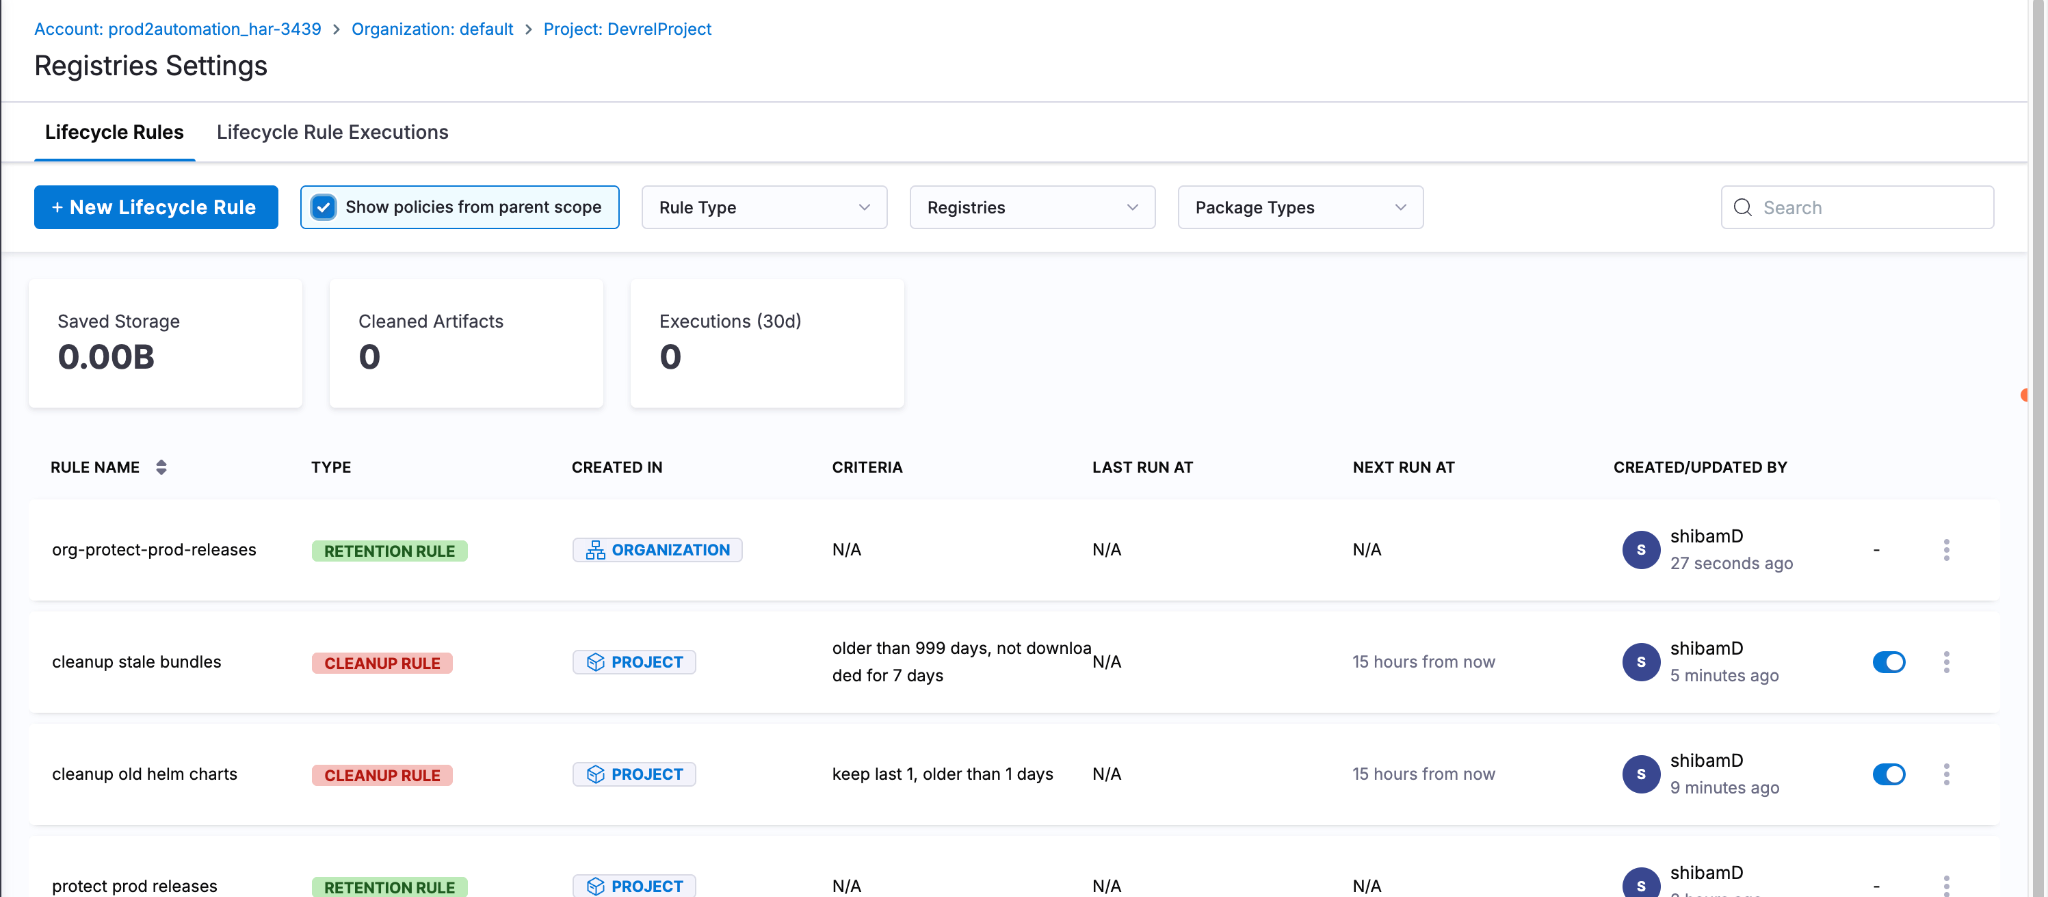Sort by Rule Name arrows icon
Viewport: 2048px width, 897px height.
[161, 467]
